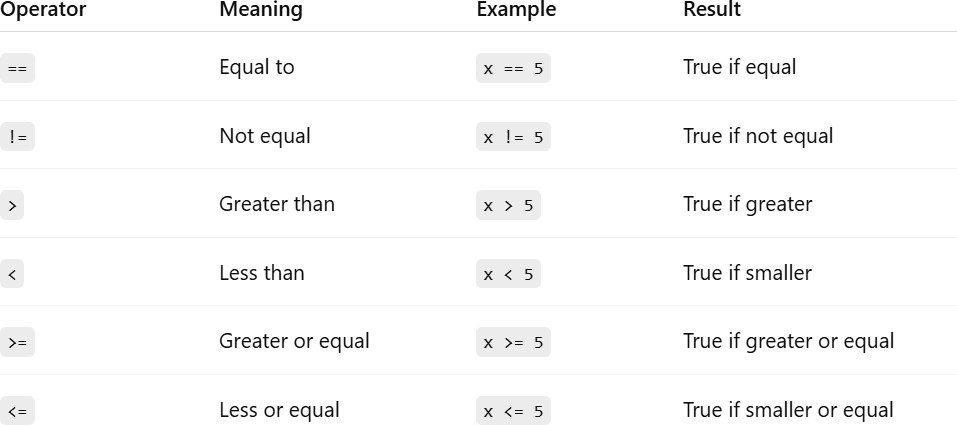
Task: Select the Result column header
Action: [x=712, y=10]
